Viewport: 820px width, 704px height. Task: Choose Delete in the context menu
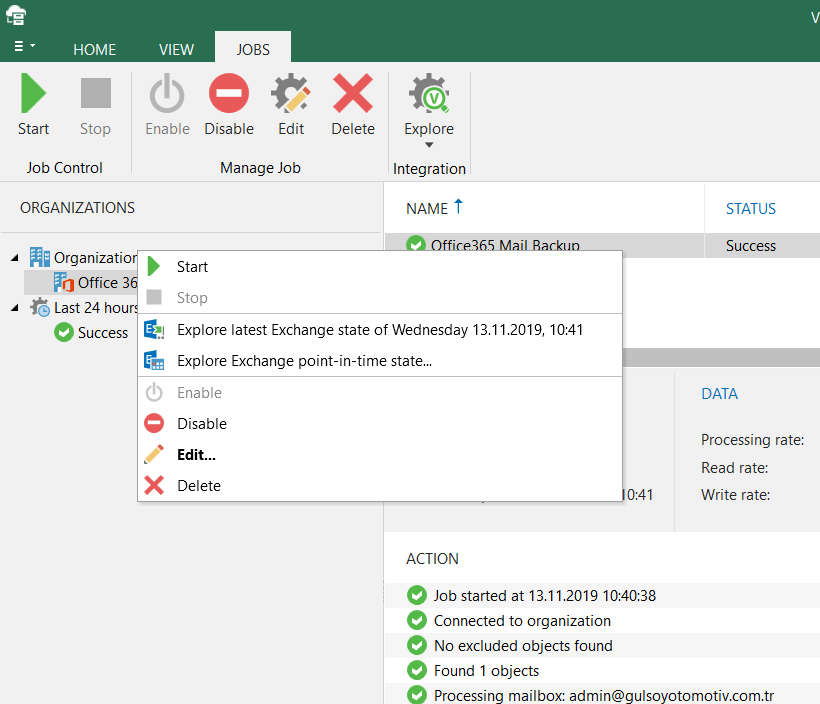198,485
